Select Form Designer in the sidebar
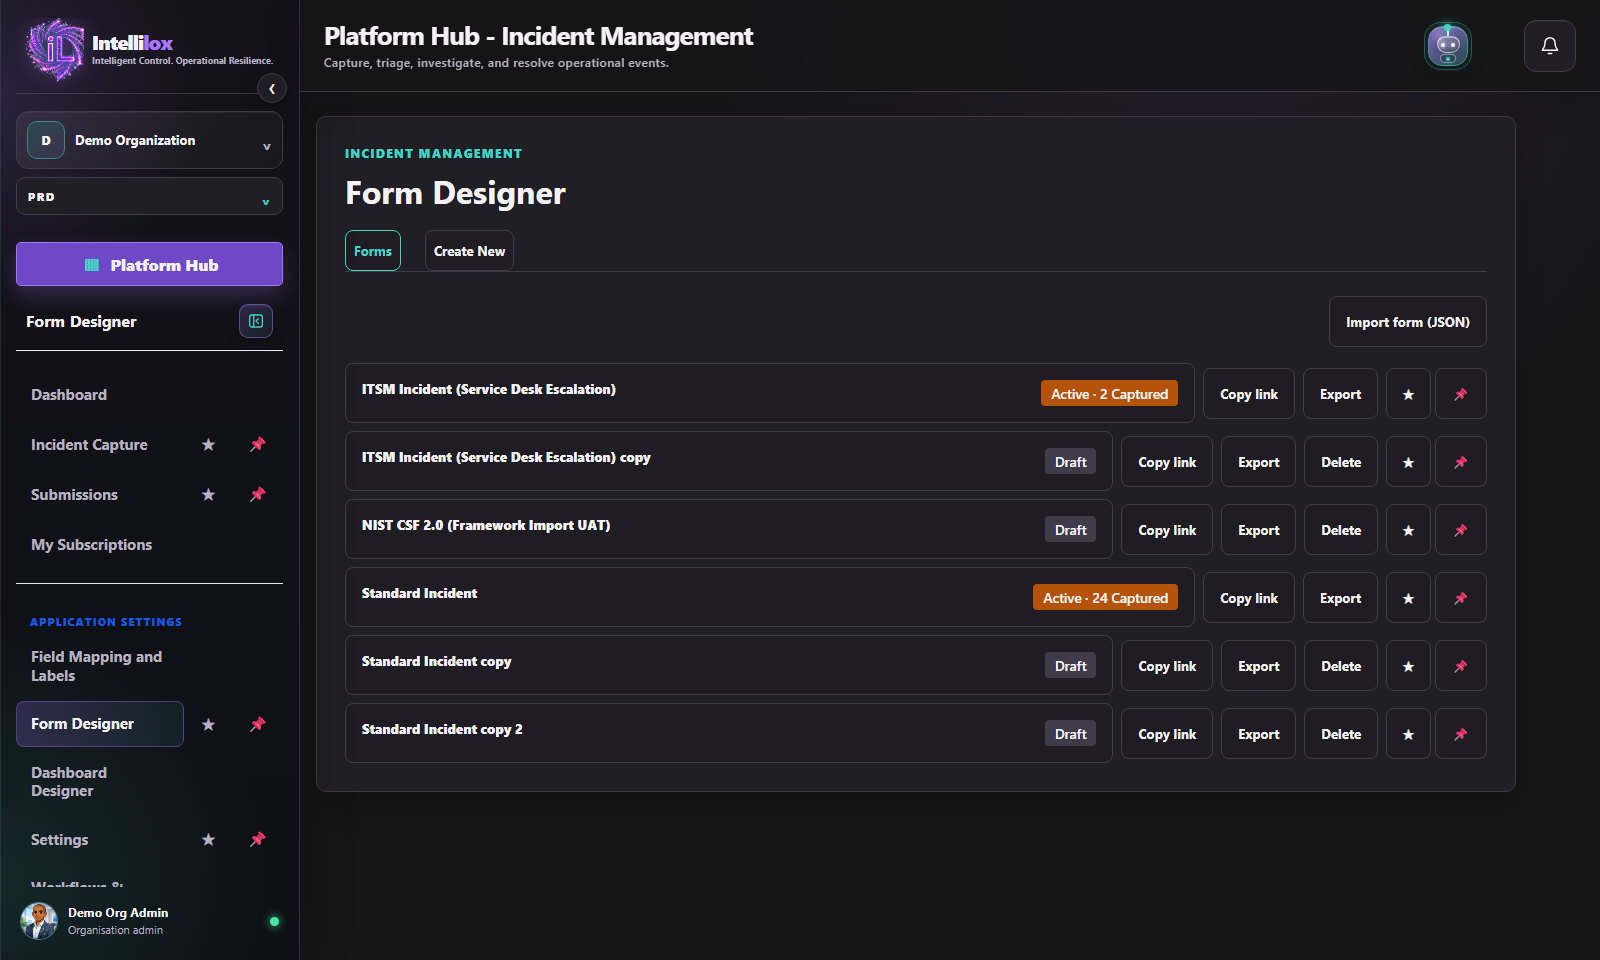1600x960 pixels. pyautogui.click(x=100, y=724)
